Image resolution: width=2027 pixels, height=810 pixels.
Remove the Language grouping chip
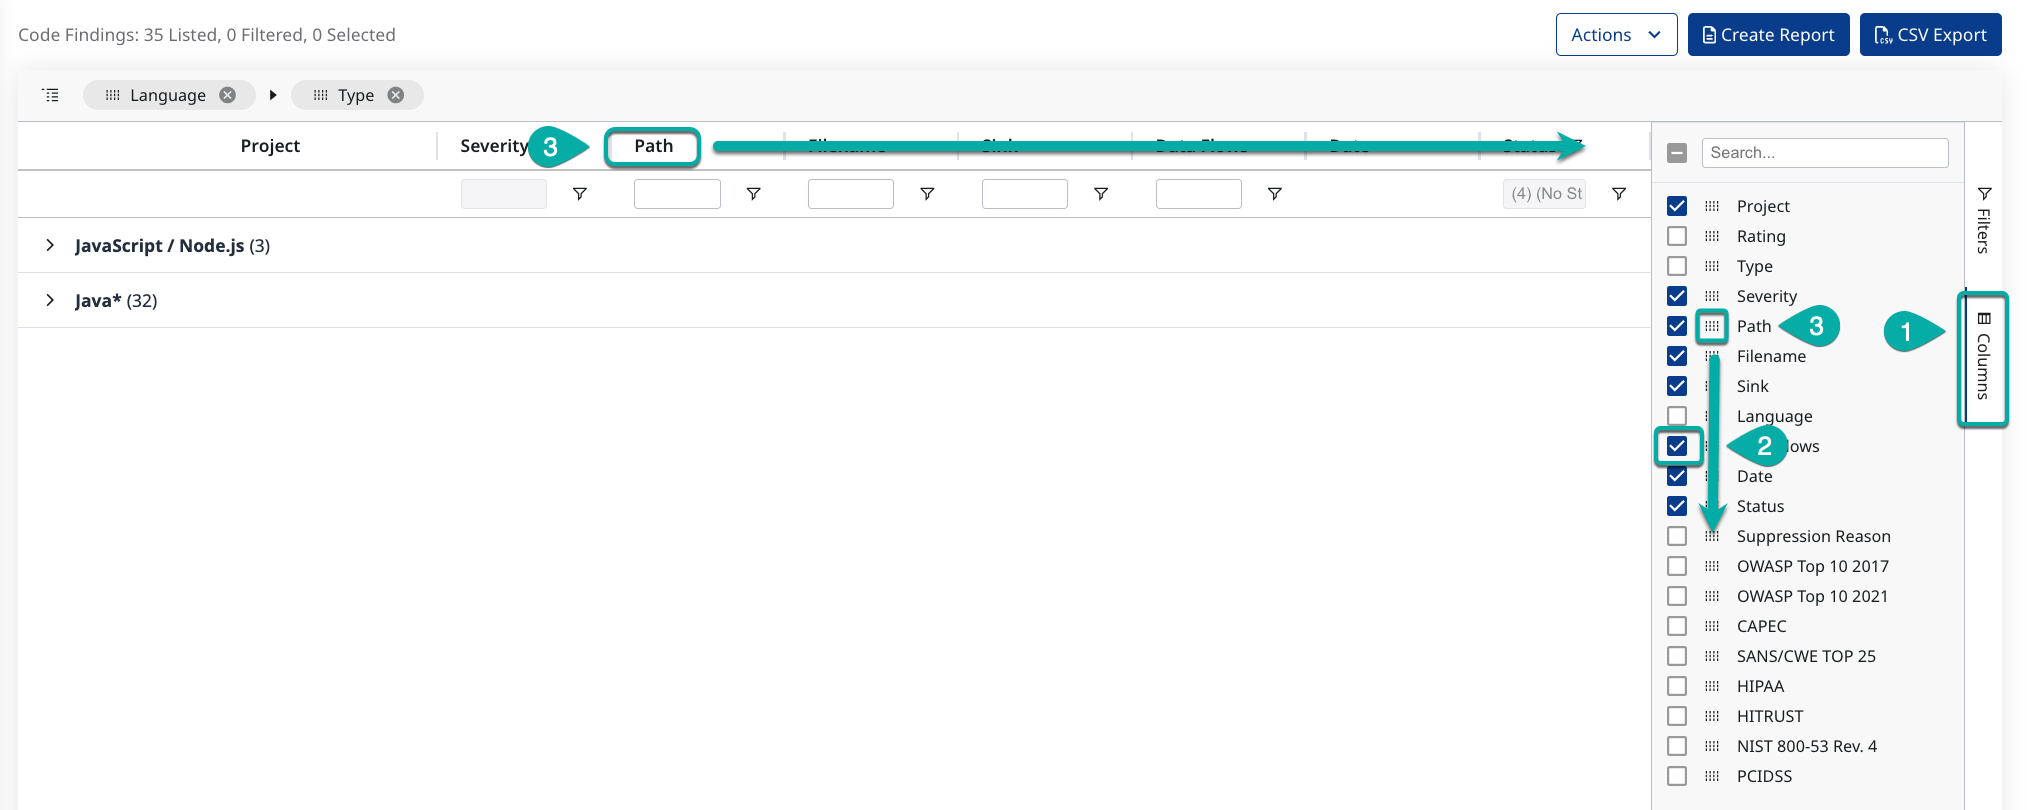[x=228, y=95]
